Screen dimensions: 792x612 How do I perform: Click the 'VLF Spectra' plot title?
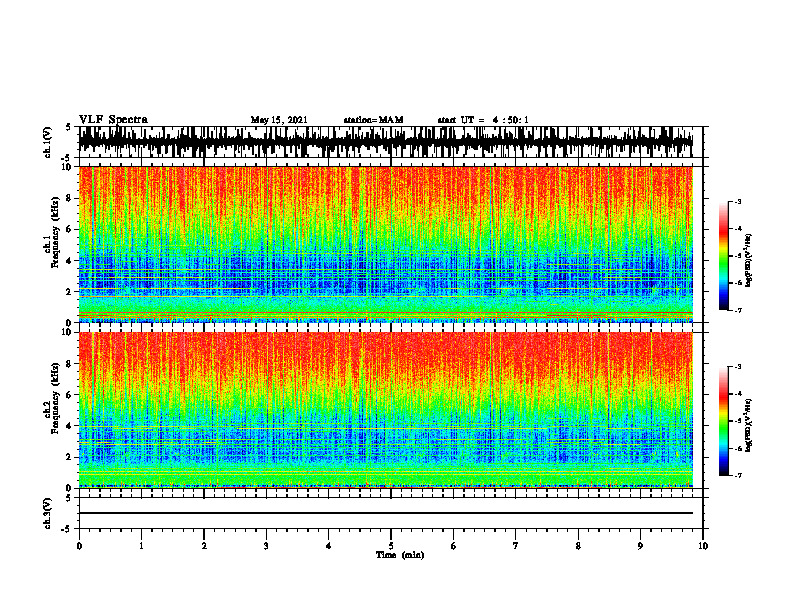point(113,120)
